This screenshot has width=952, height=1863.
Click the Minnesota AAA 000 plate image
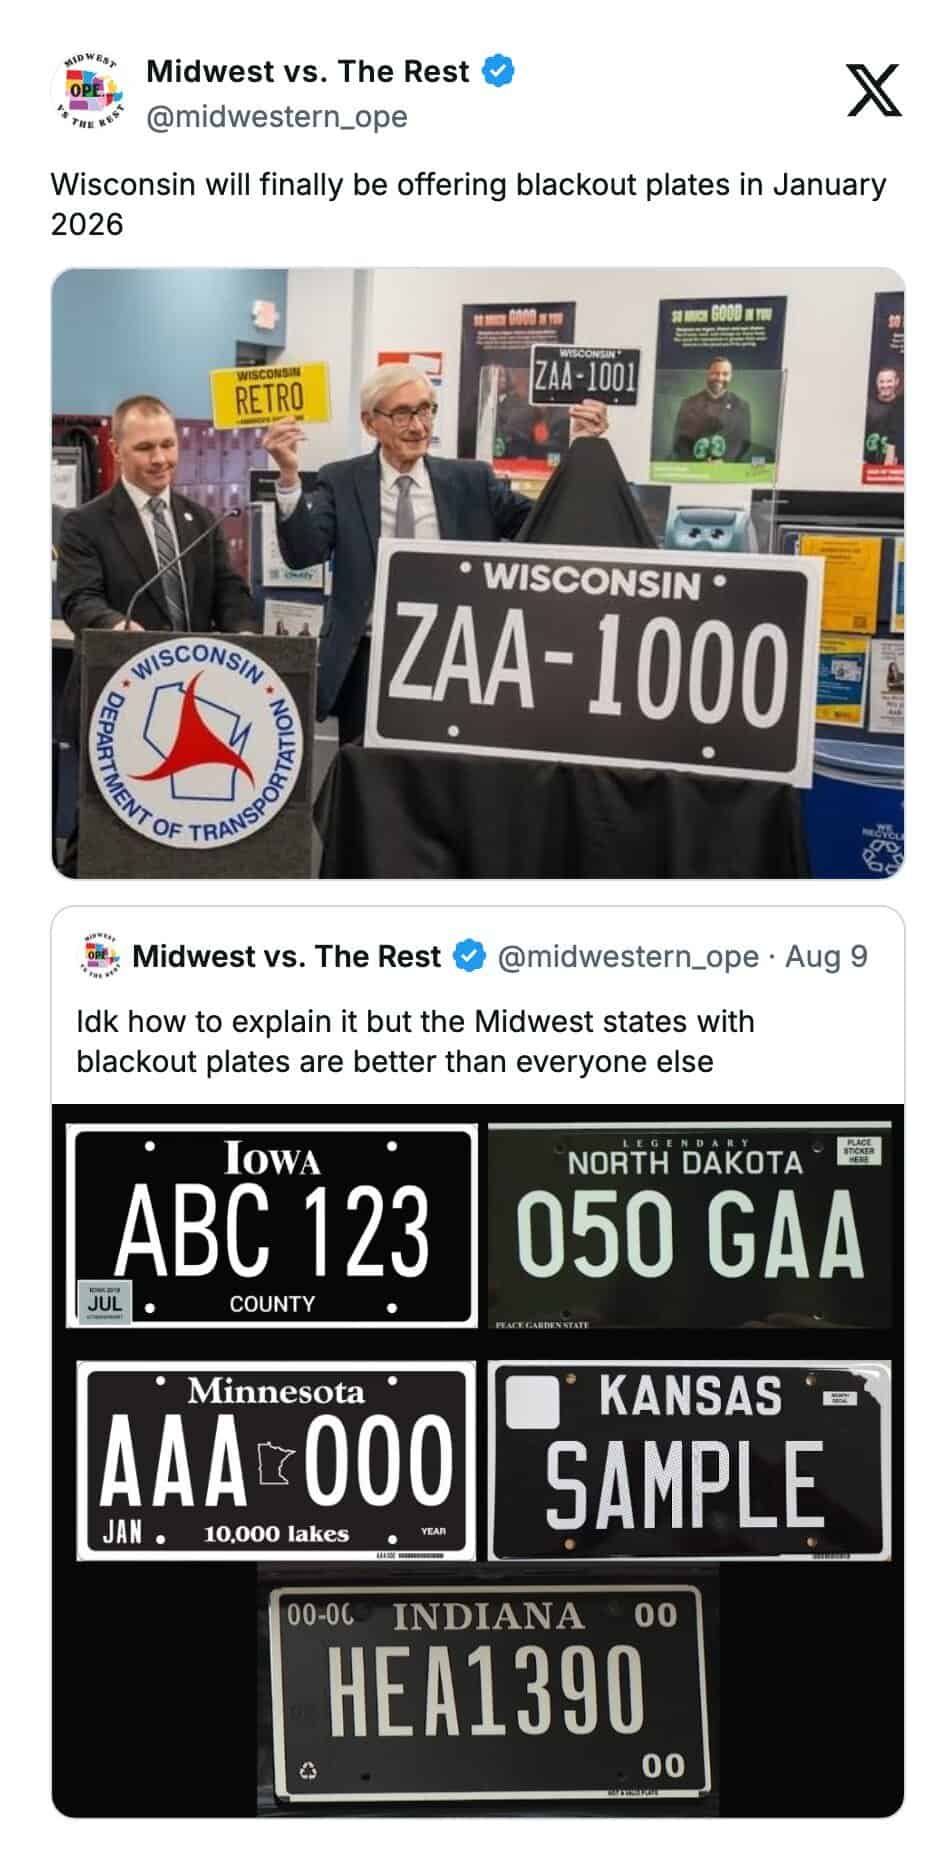coord(276,1460)
